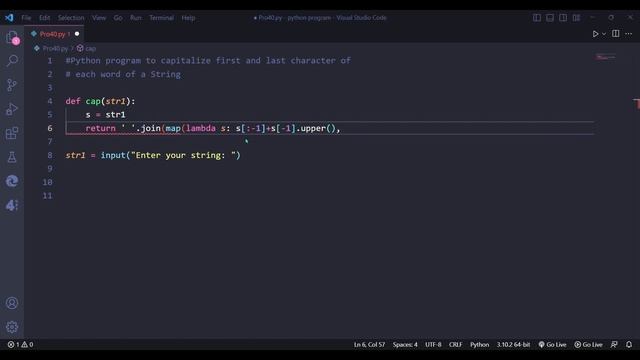Viewport: 640px width, 360px height.
Task: Toggle the primary side bar layout
Action: 537,18
